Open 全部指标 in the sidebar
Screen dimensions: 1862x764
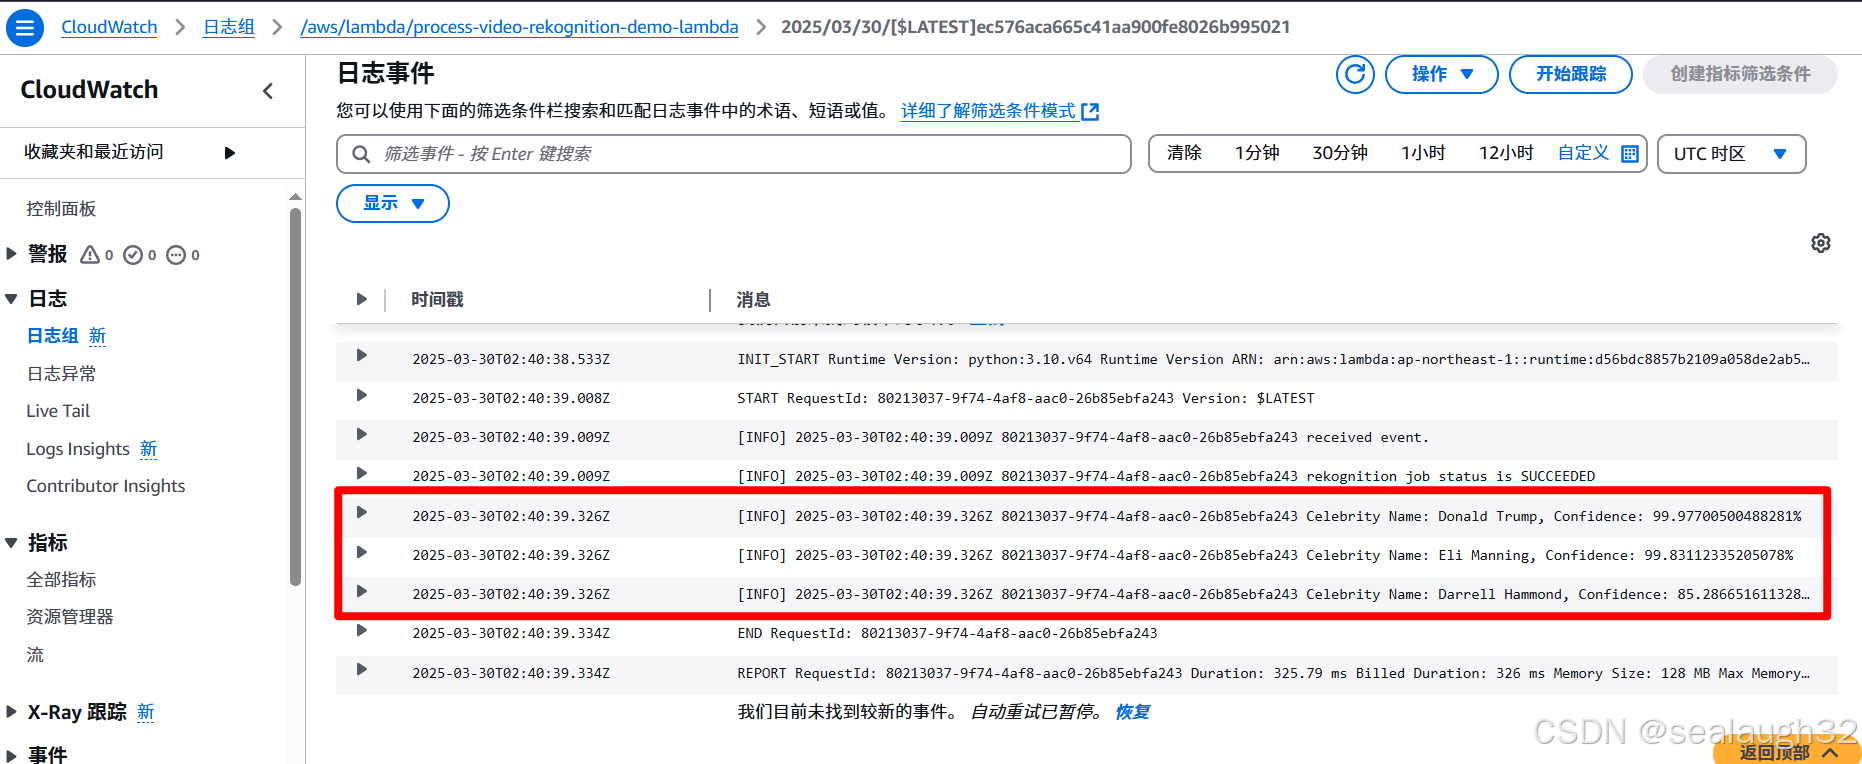click(x=61, y=580)
